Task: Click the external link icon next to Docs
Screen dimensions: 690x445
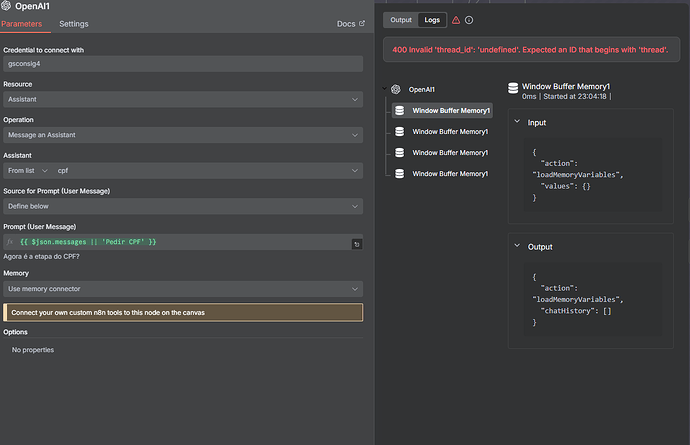Action: [362, 23]
